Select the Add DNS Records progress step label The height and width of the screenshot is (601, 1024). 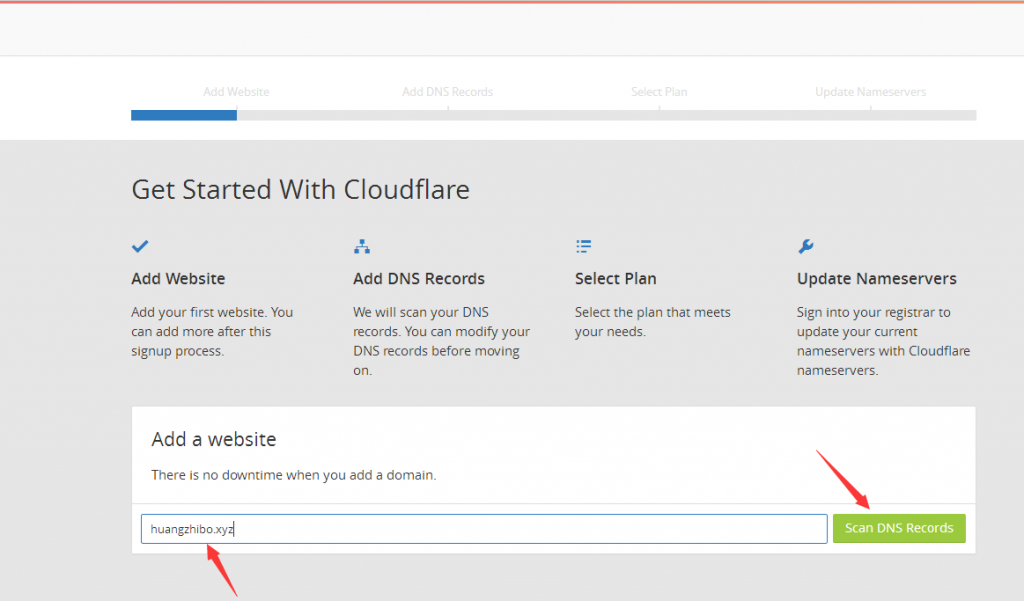(447, 92)
